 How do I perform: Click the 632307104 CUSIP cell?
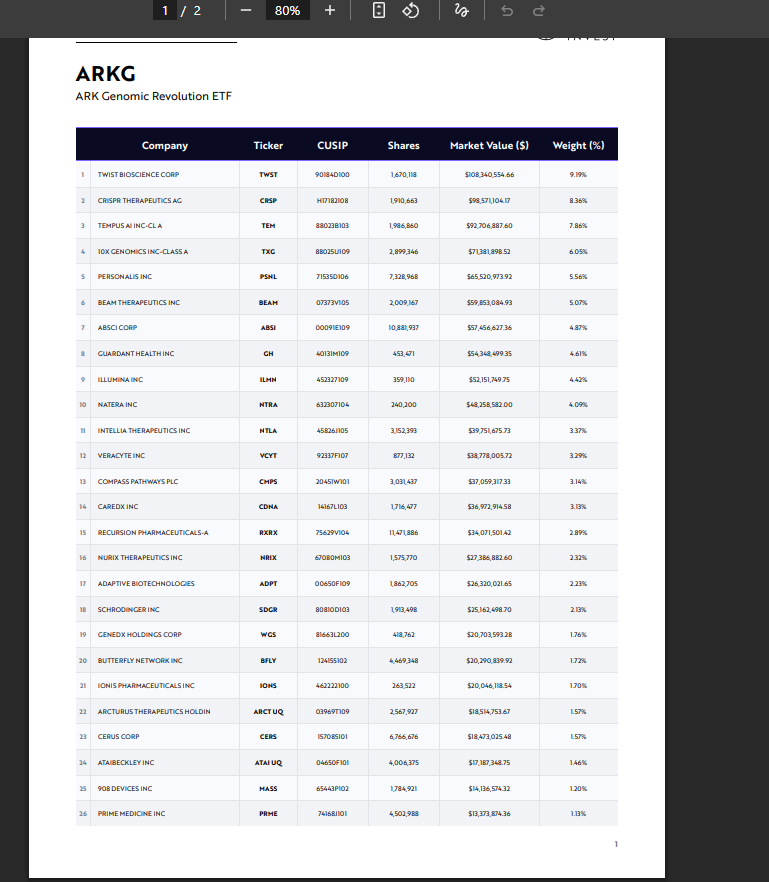pyautogui.click(x=332, y=405)
